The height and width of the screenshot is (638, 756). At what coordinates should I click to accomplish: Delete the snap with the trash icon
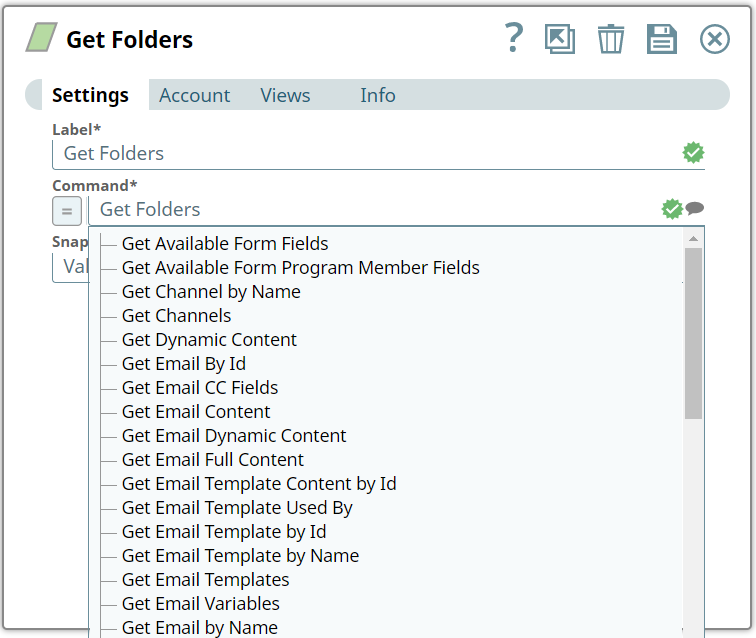(611, 39)
